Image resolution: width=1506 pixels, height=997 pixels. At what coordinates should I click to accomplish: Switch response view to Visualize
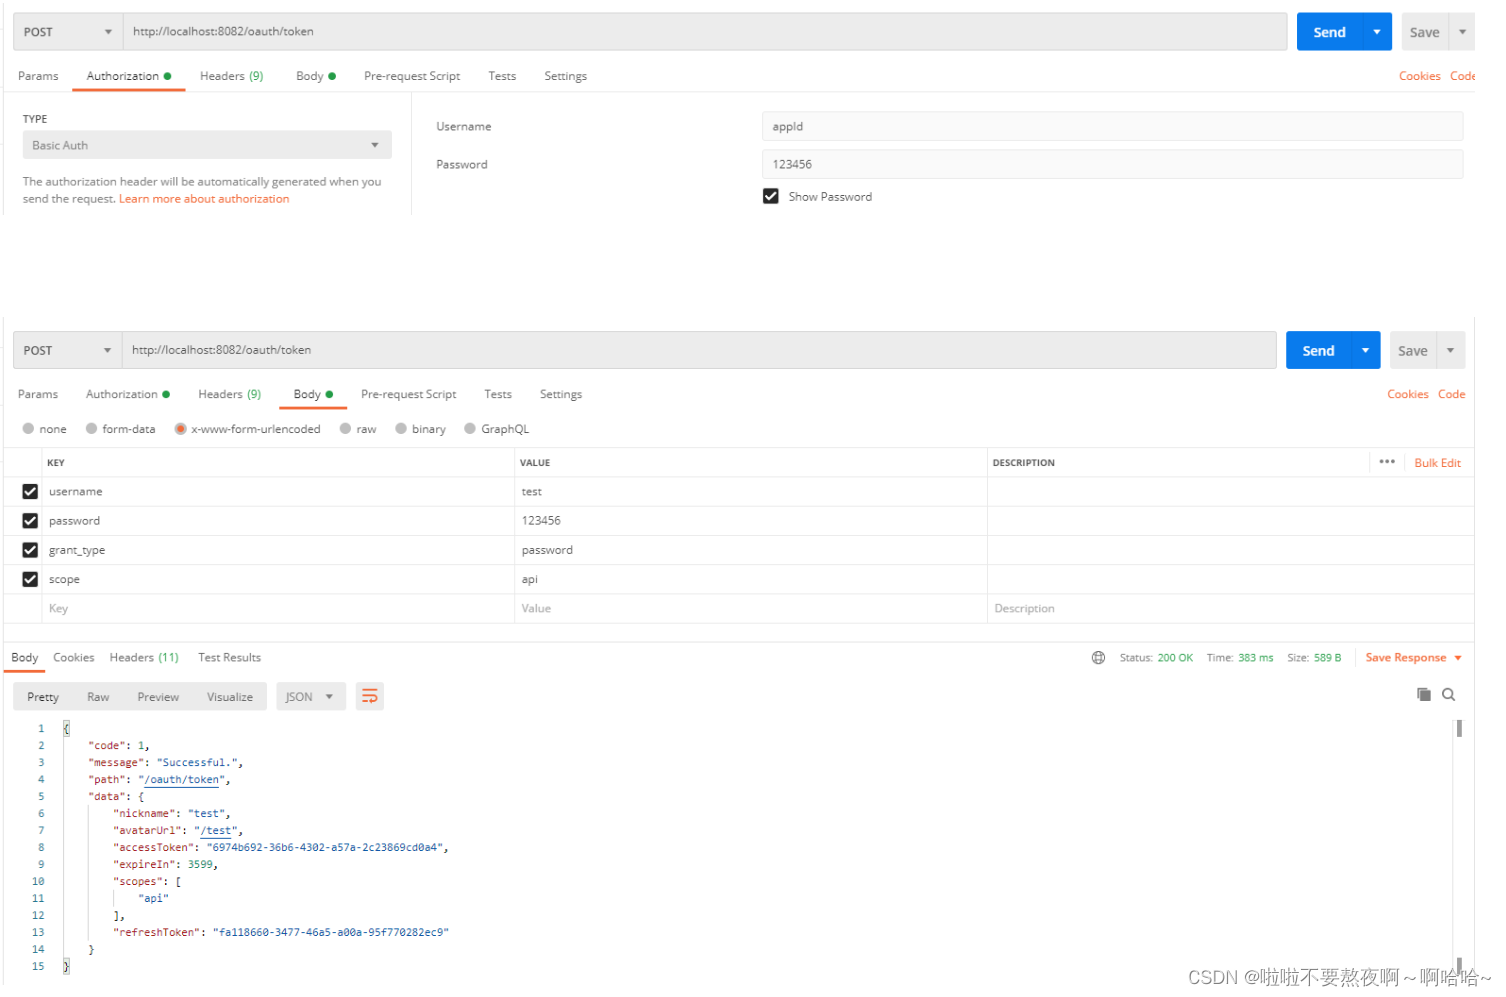(x=230, y=697)
